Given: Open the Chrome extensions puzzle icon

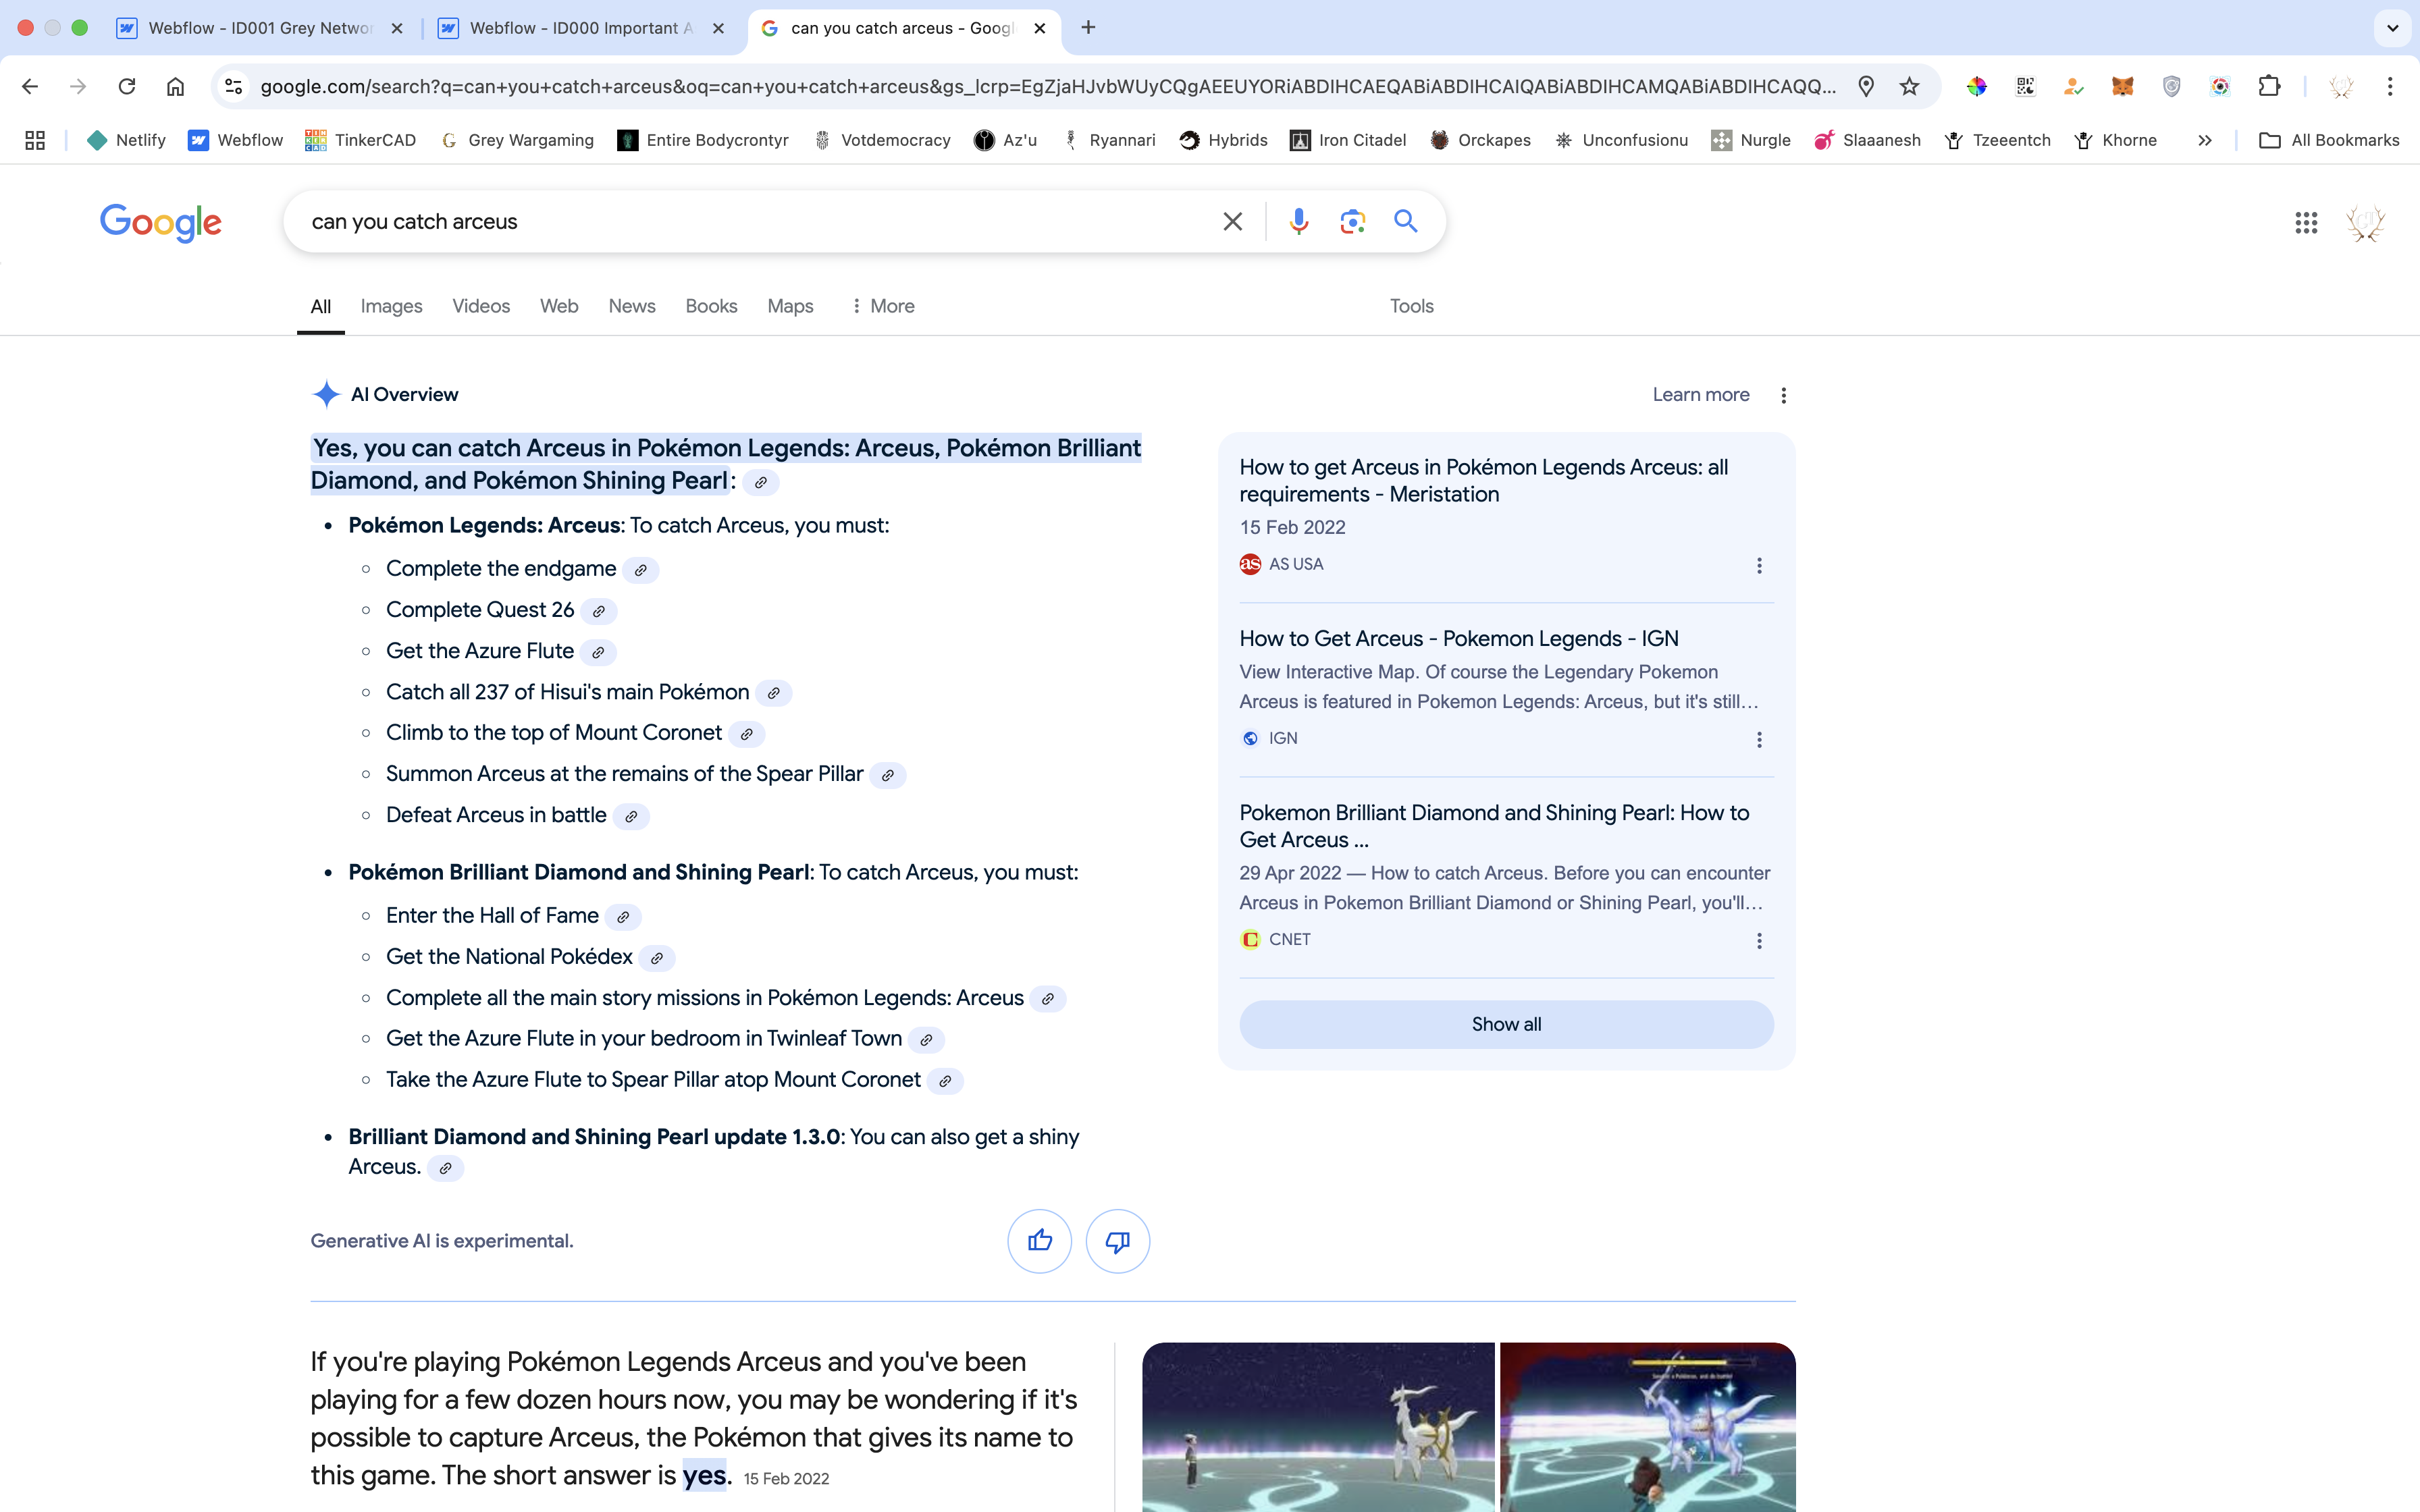Looking at the screenshot, I should (2269, 86).
